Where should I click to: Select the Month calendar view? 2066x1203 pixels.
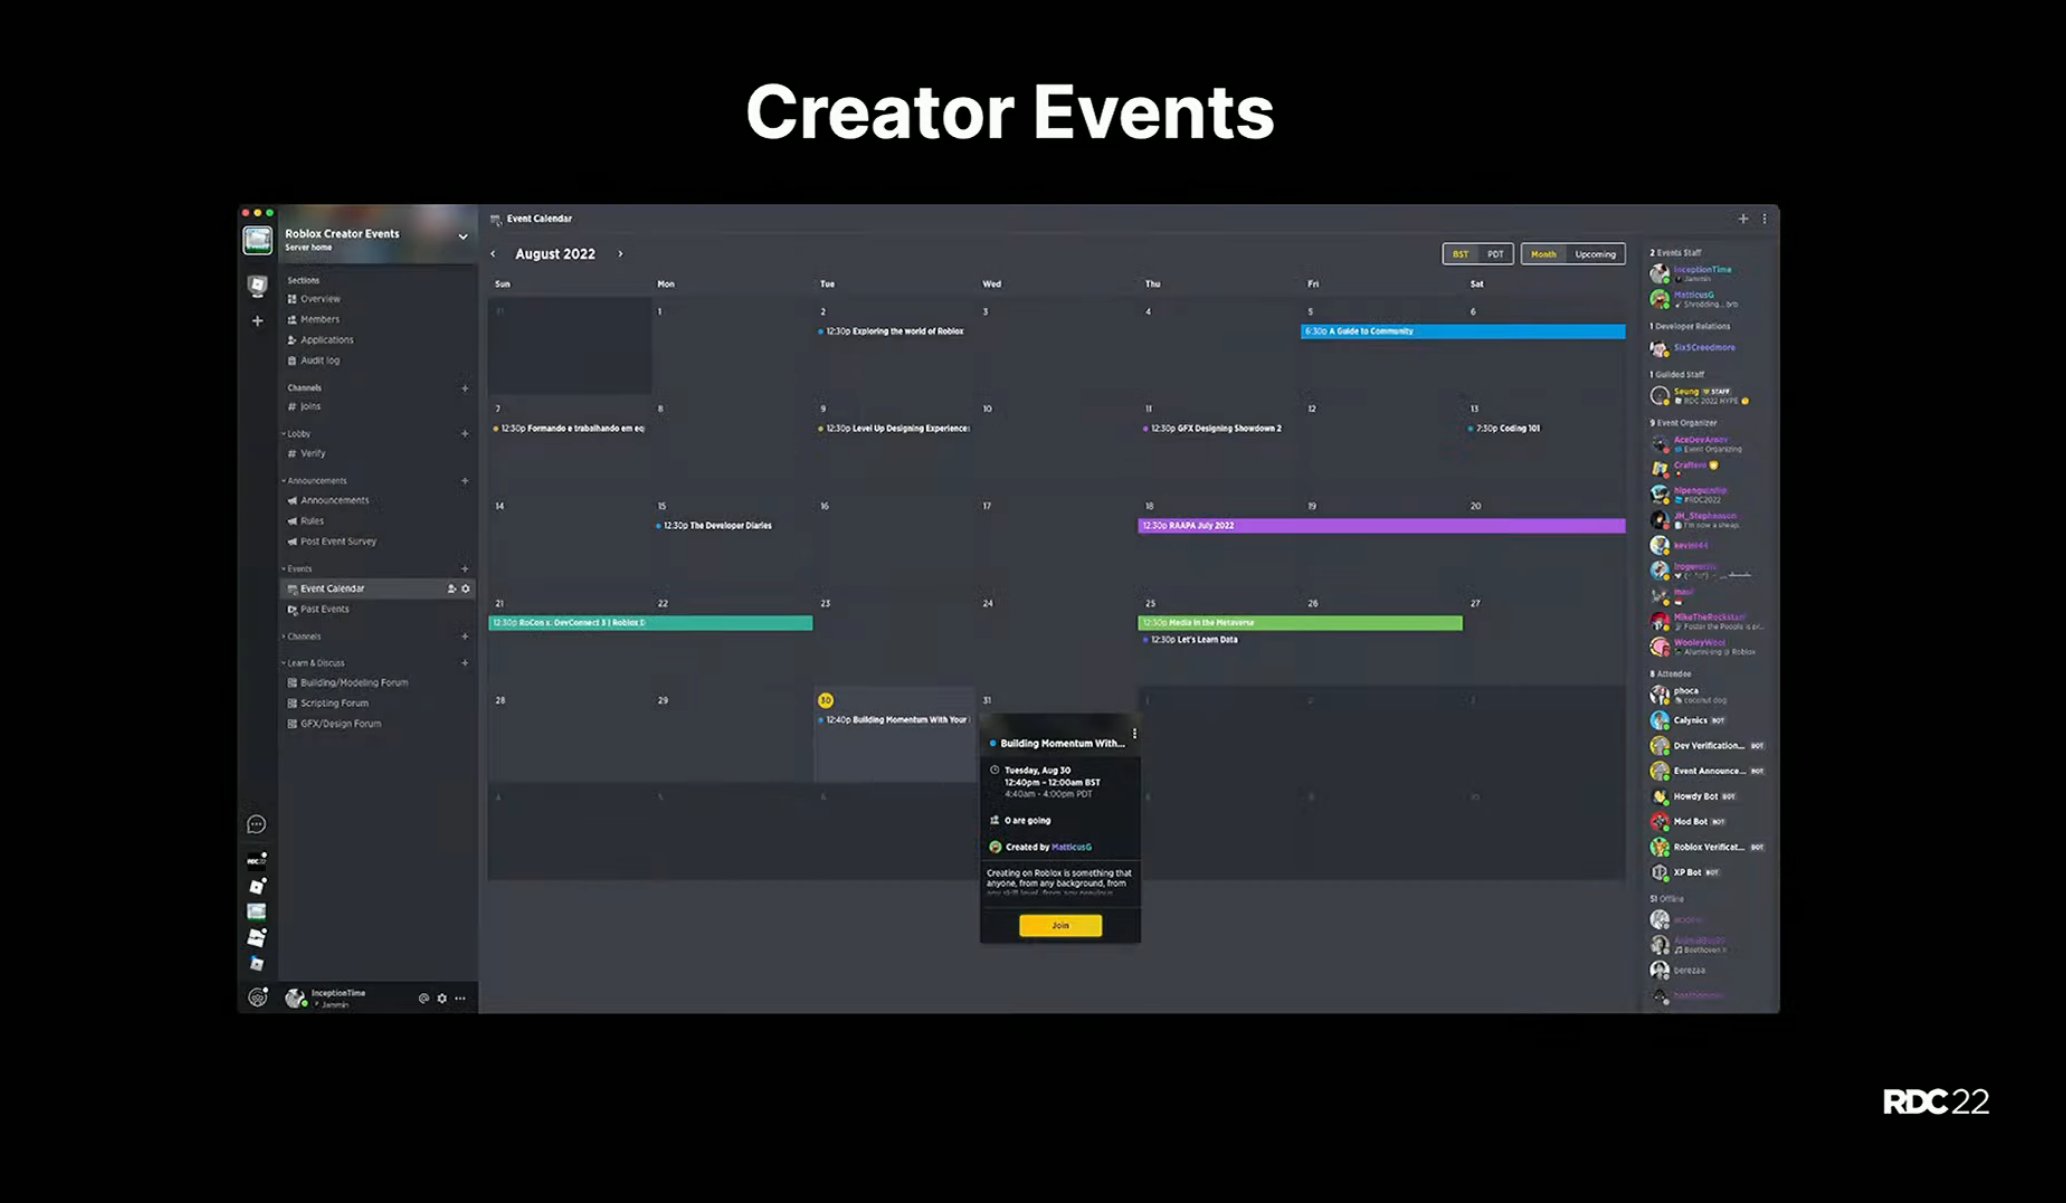pyautogui.click(x=1543, y=254)
